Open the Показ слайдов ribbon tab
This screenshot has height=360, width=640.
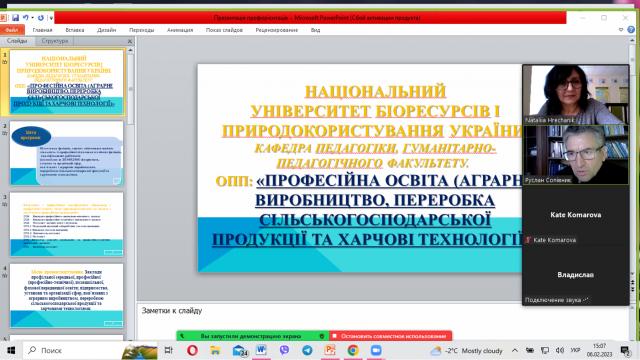224,30
